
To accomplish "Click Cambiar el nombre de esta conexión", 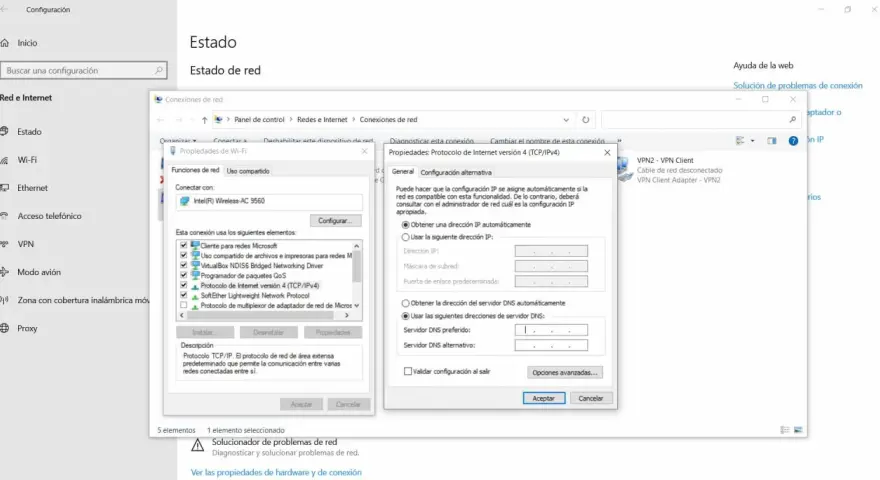I will click(x=547, y=141).
